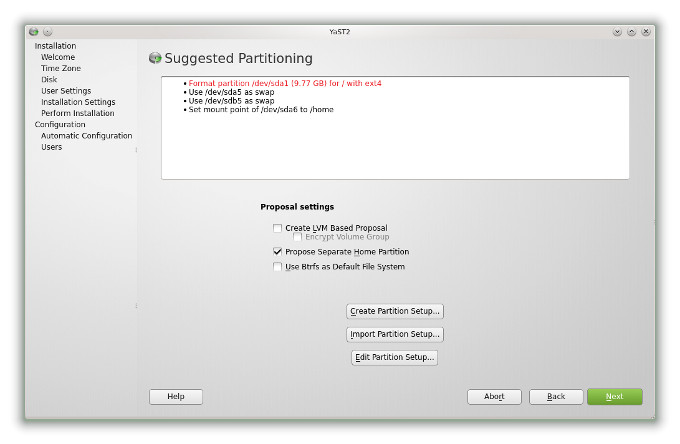The height and width of the screenshot is (444, 680).
Task: Click the red 'Format partition /dev/sda1' line
Action: [285, 83]
